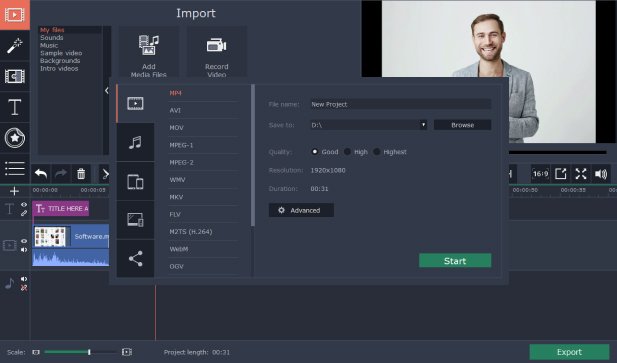Screen dimensions: 617x363
Task: Open the Stickers star tab
Action: pyautogui.click(x=15, y=138)
